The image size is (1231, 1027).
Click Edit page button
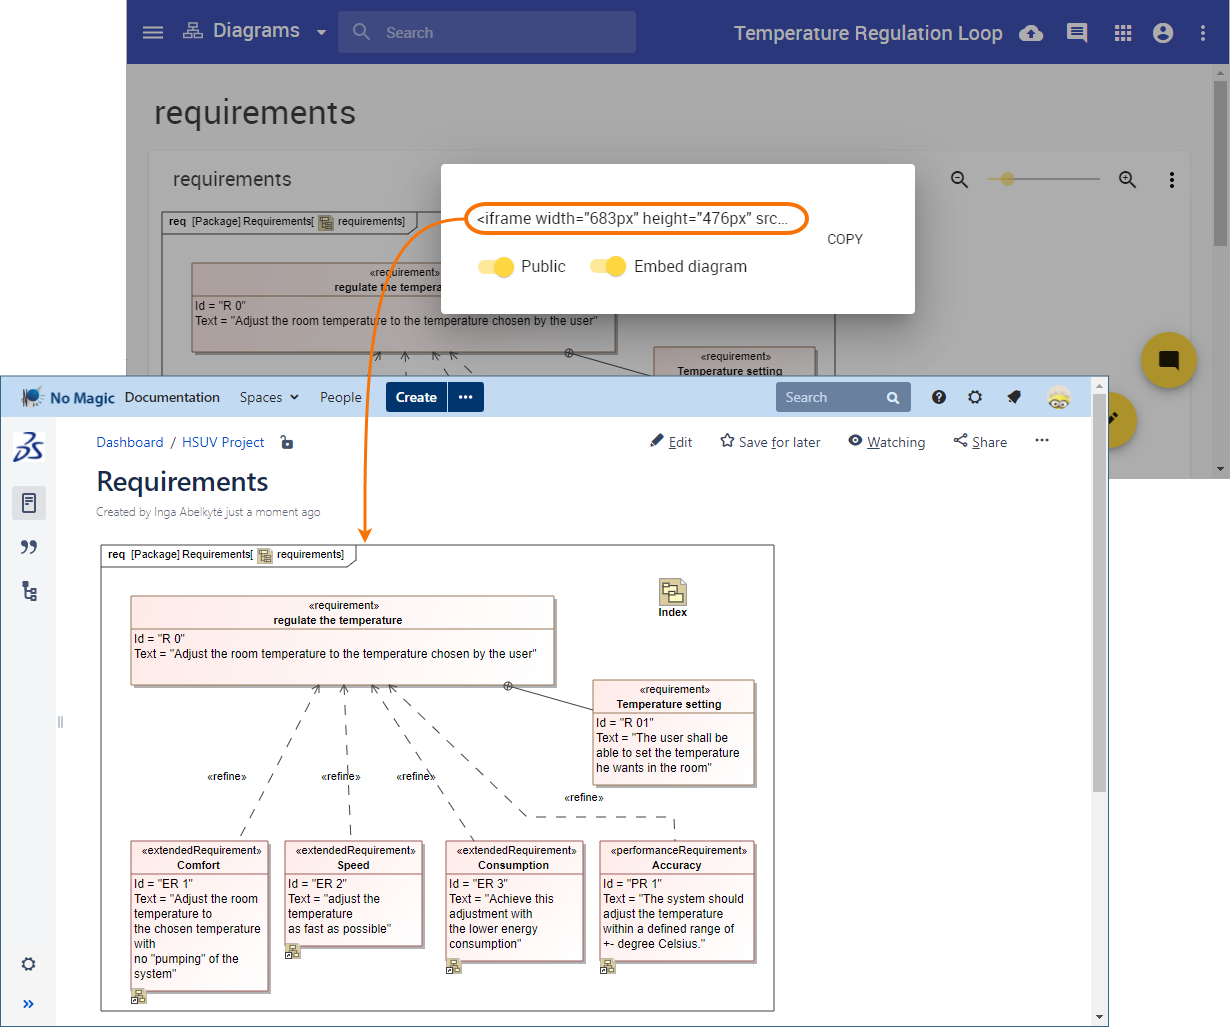point(671,442)
